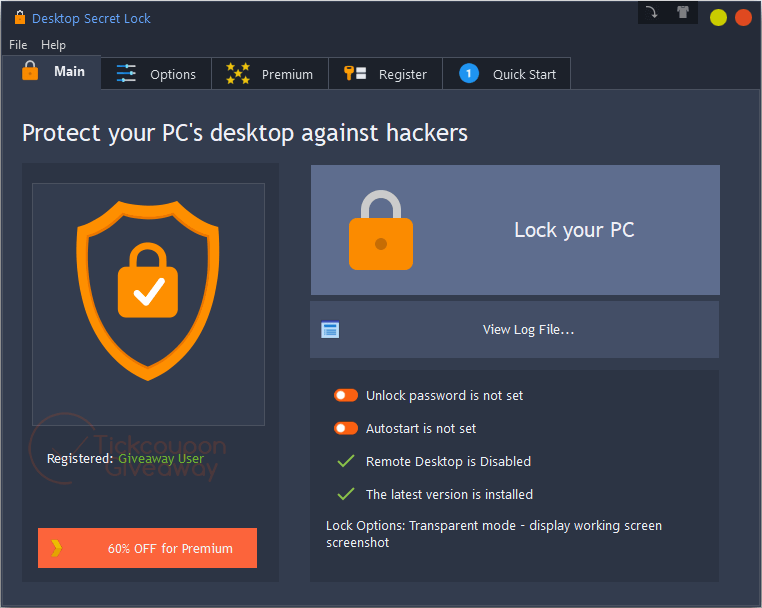The width and height of the screenshot is (762, 608).
Task: Go to the Register tab
Action: point(385,74)
